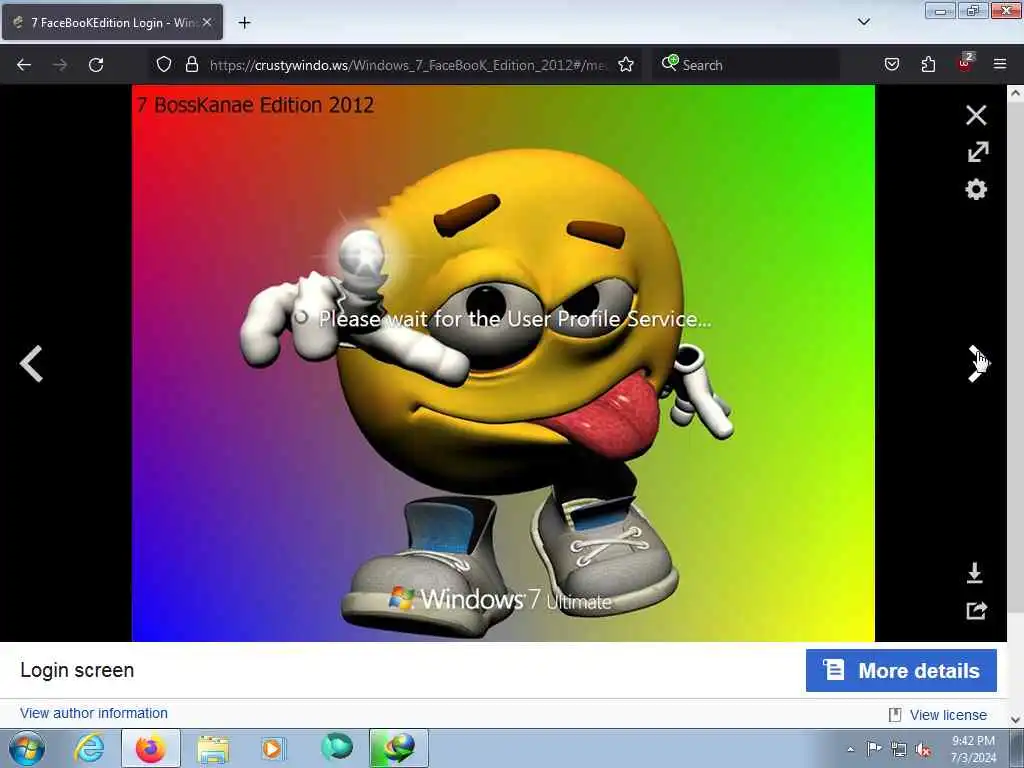This screenshot has width=1024, height=768.
Task: Open the Windows Start orb
Action: [27, 748]
